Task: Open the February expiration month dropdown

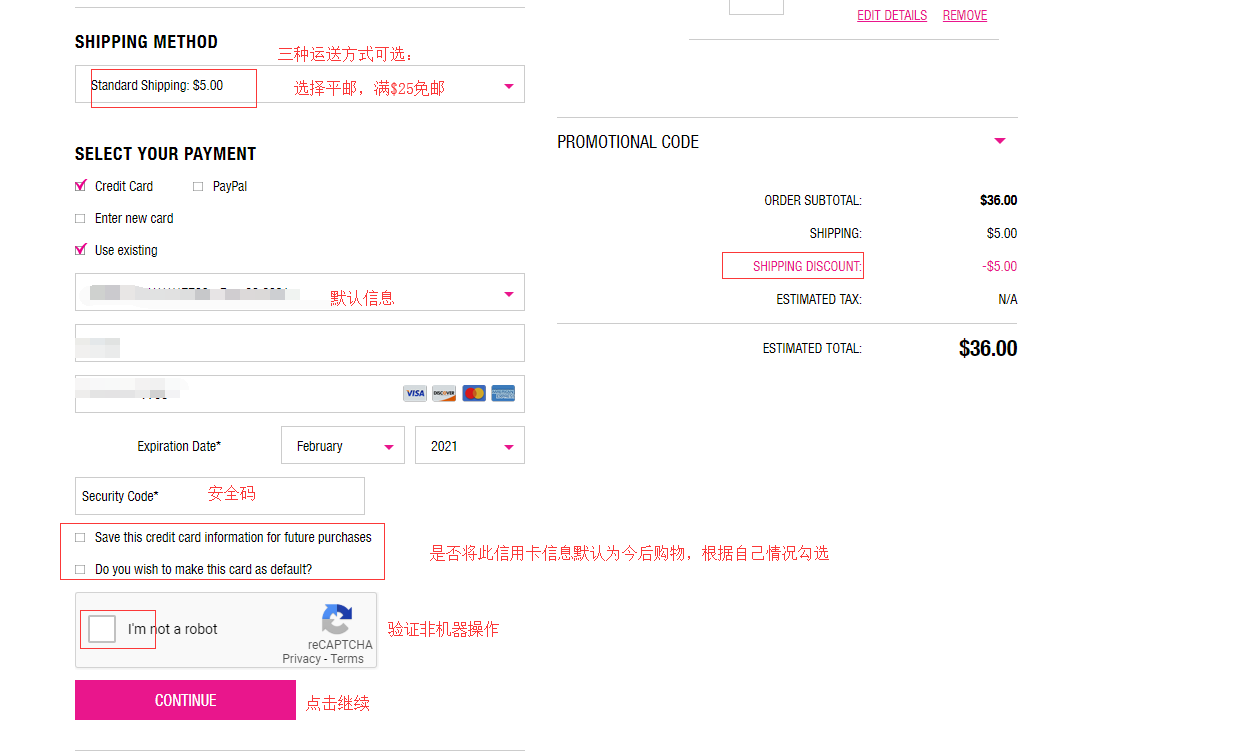Action: 343,446
